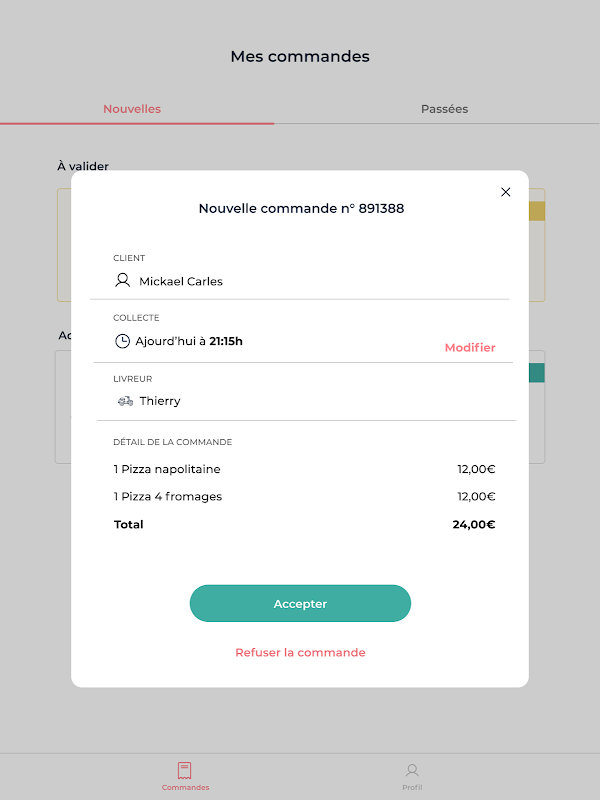Image resolution: width=600 pixels, height=800 pixels.
Task: Select customer name Mickael Carles
Action: point(181,281)
